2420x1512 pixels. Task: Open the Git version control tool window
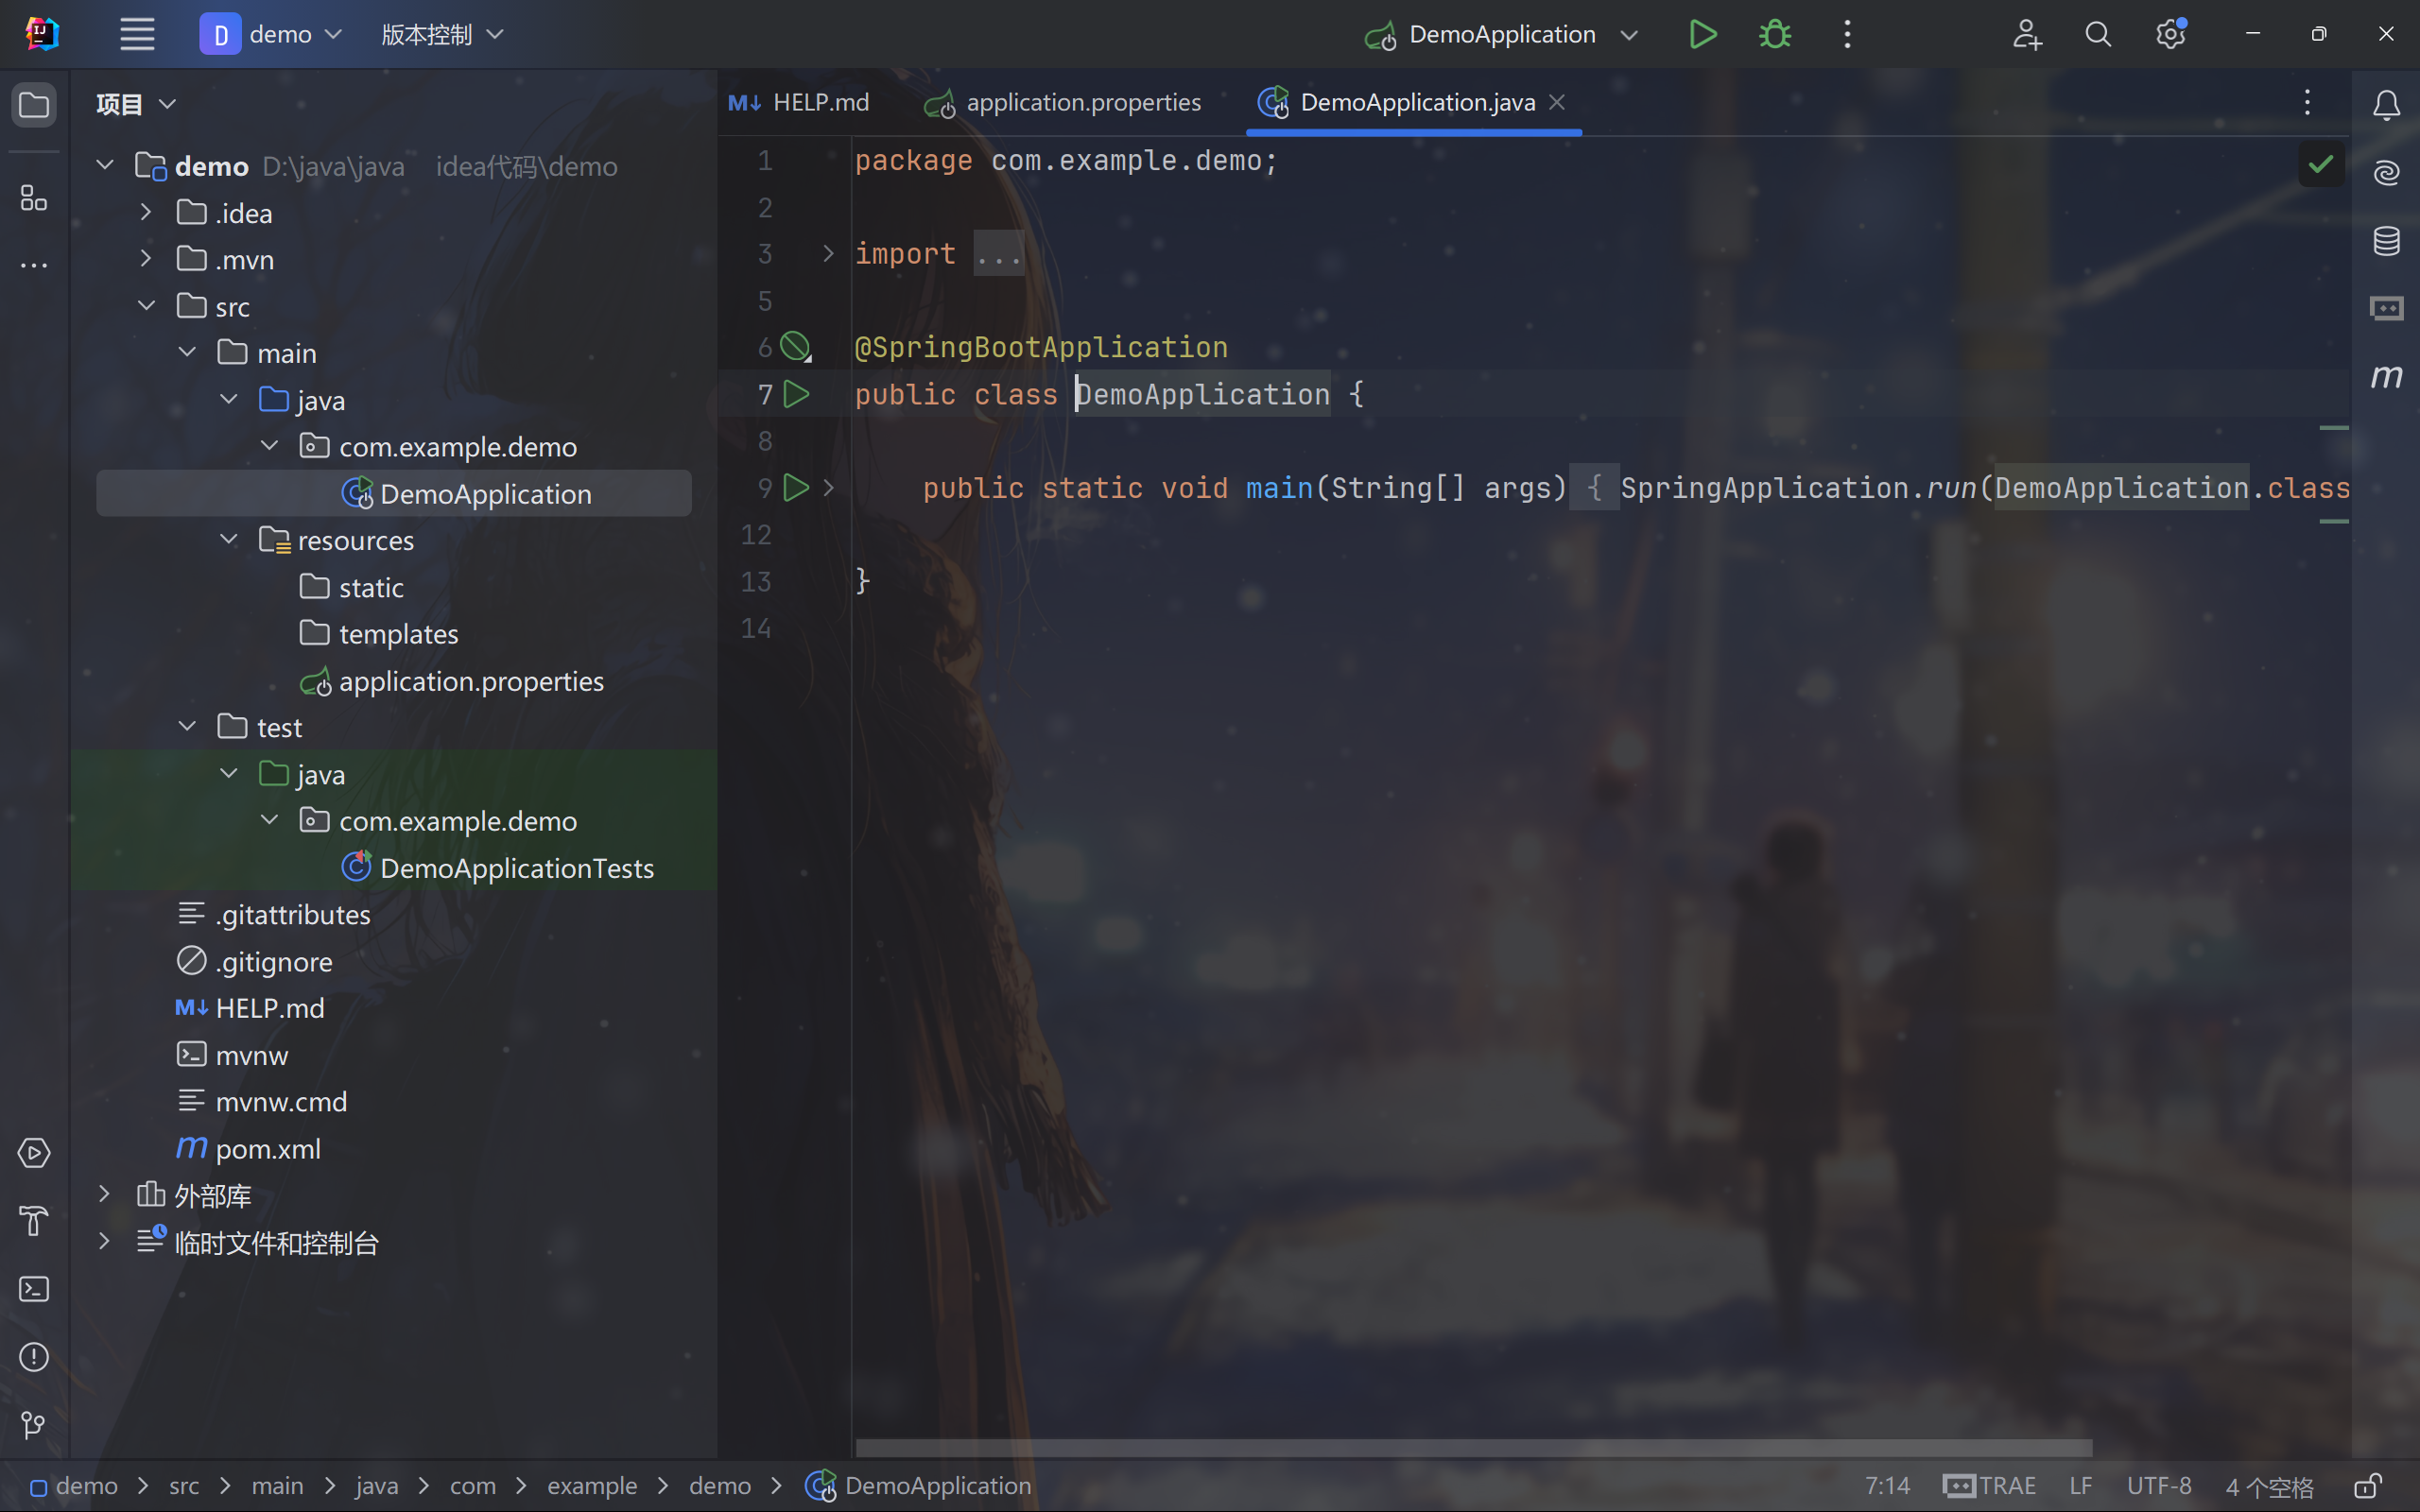[34, 1424]
